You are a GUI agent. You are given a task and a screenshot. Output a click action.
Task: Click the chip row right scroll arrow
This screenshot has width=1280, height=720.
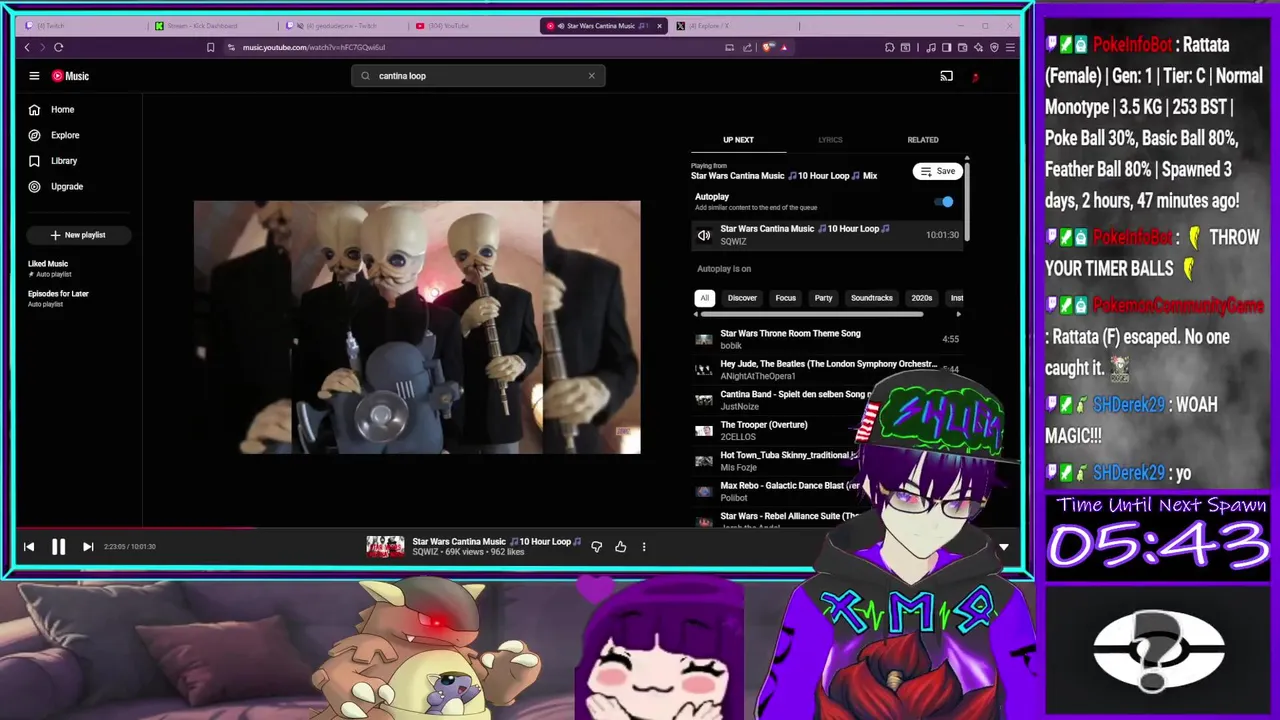958,314
